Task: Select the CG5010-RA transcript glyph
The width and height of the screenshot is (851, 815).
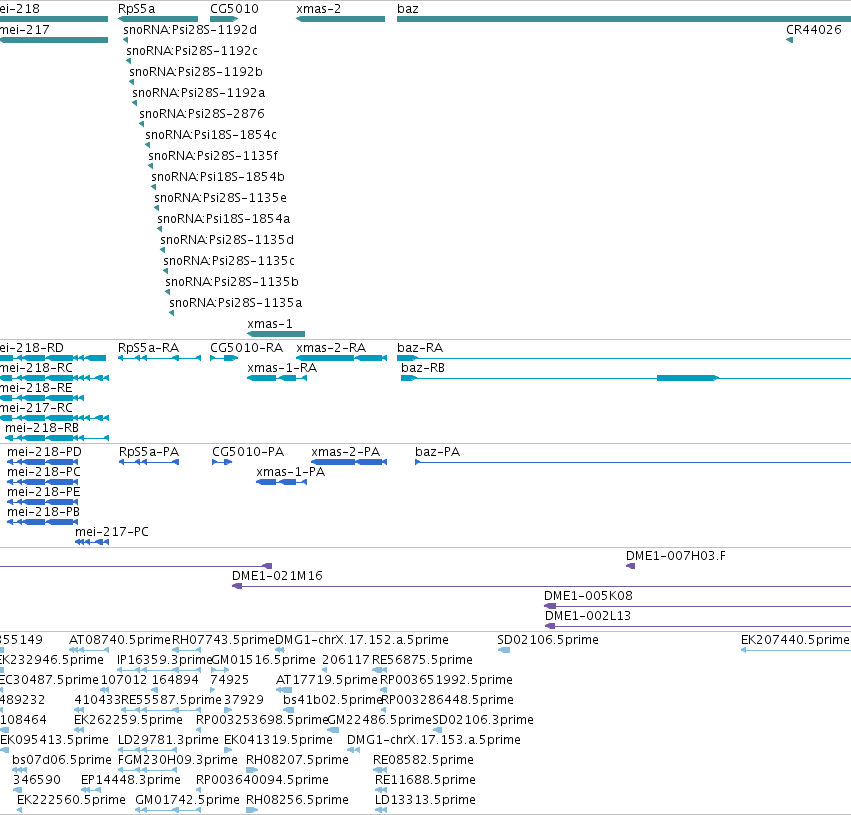Action: click(224, 358)
